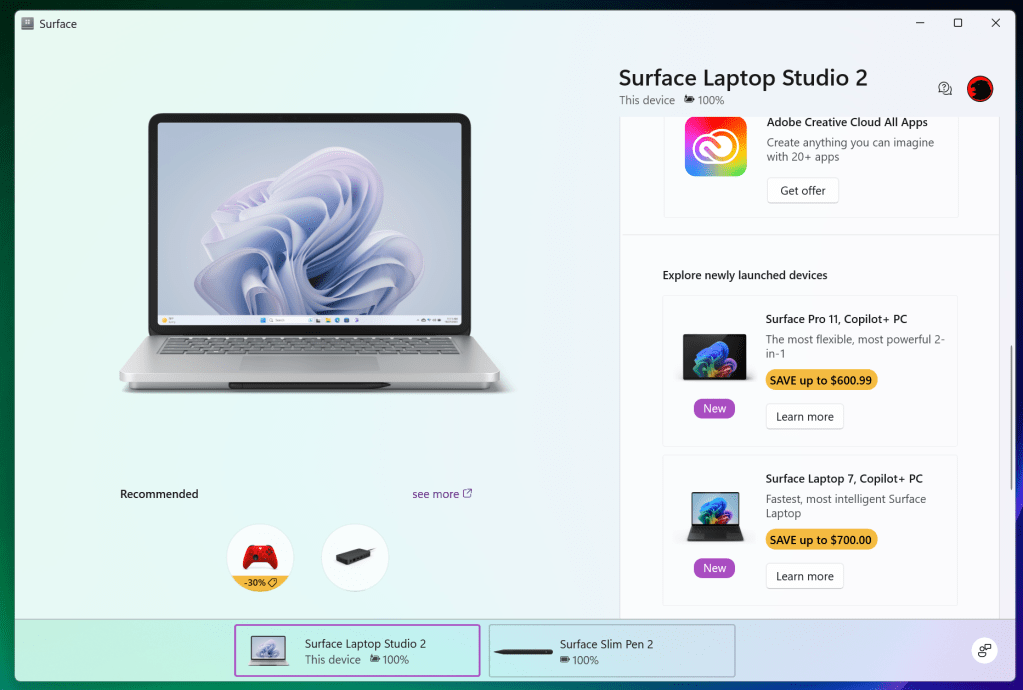
Task: Open the device link icon at bottom right
Action: tap(984, 650)
